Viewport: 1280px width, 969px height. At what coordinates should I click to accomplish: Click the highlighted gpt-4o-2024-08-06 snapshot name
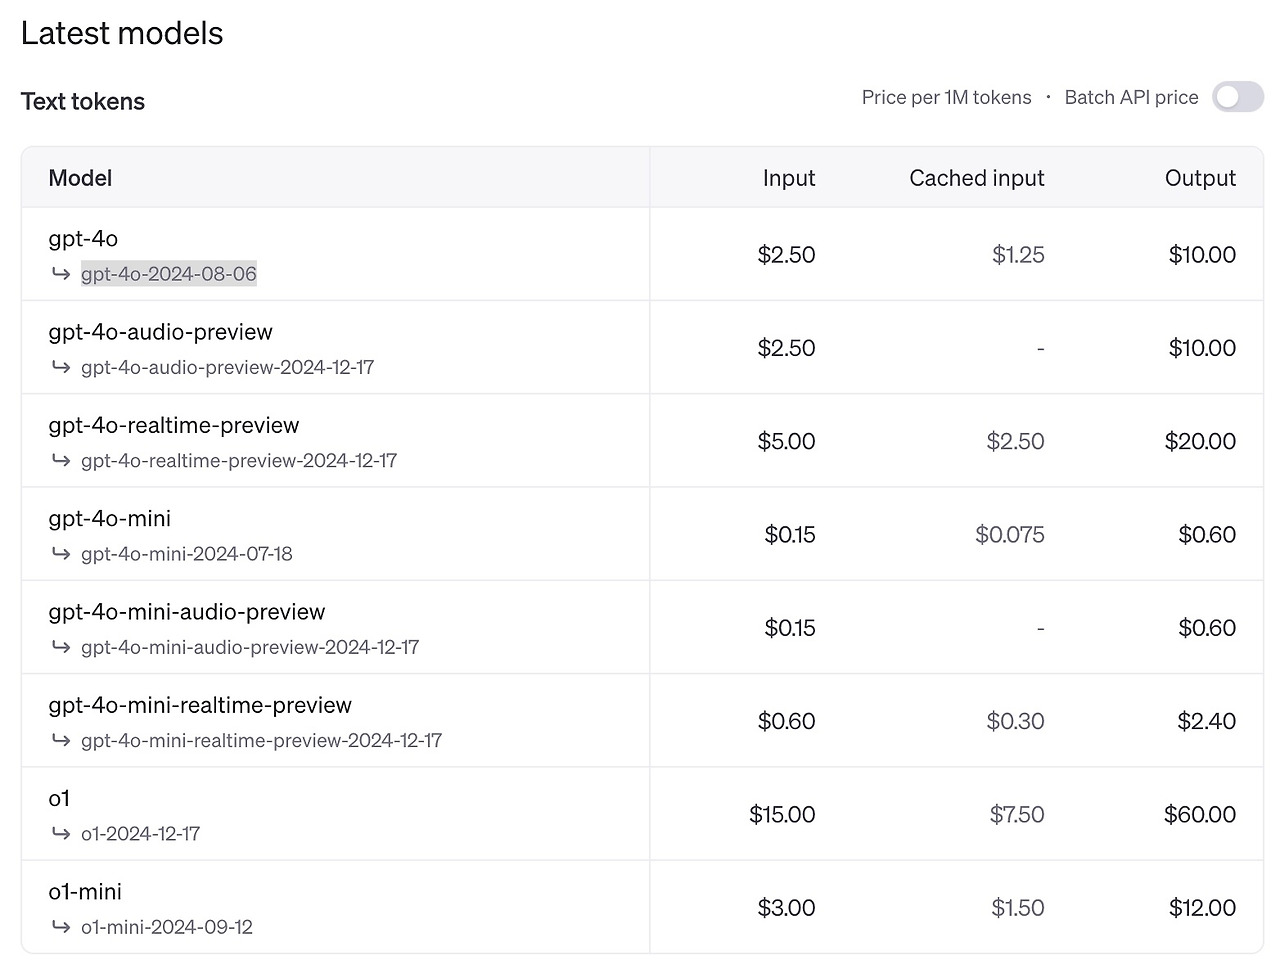pyautogui.click(x=169, y=274)
